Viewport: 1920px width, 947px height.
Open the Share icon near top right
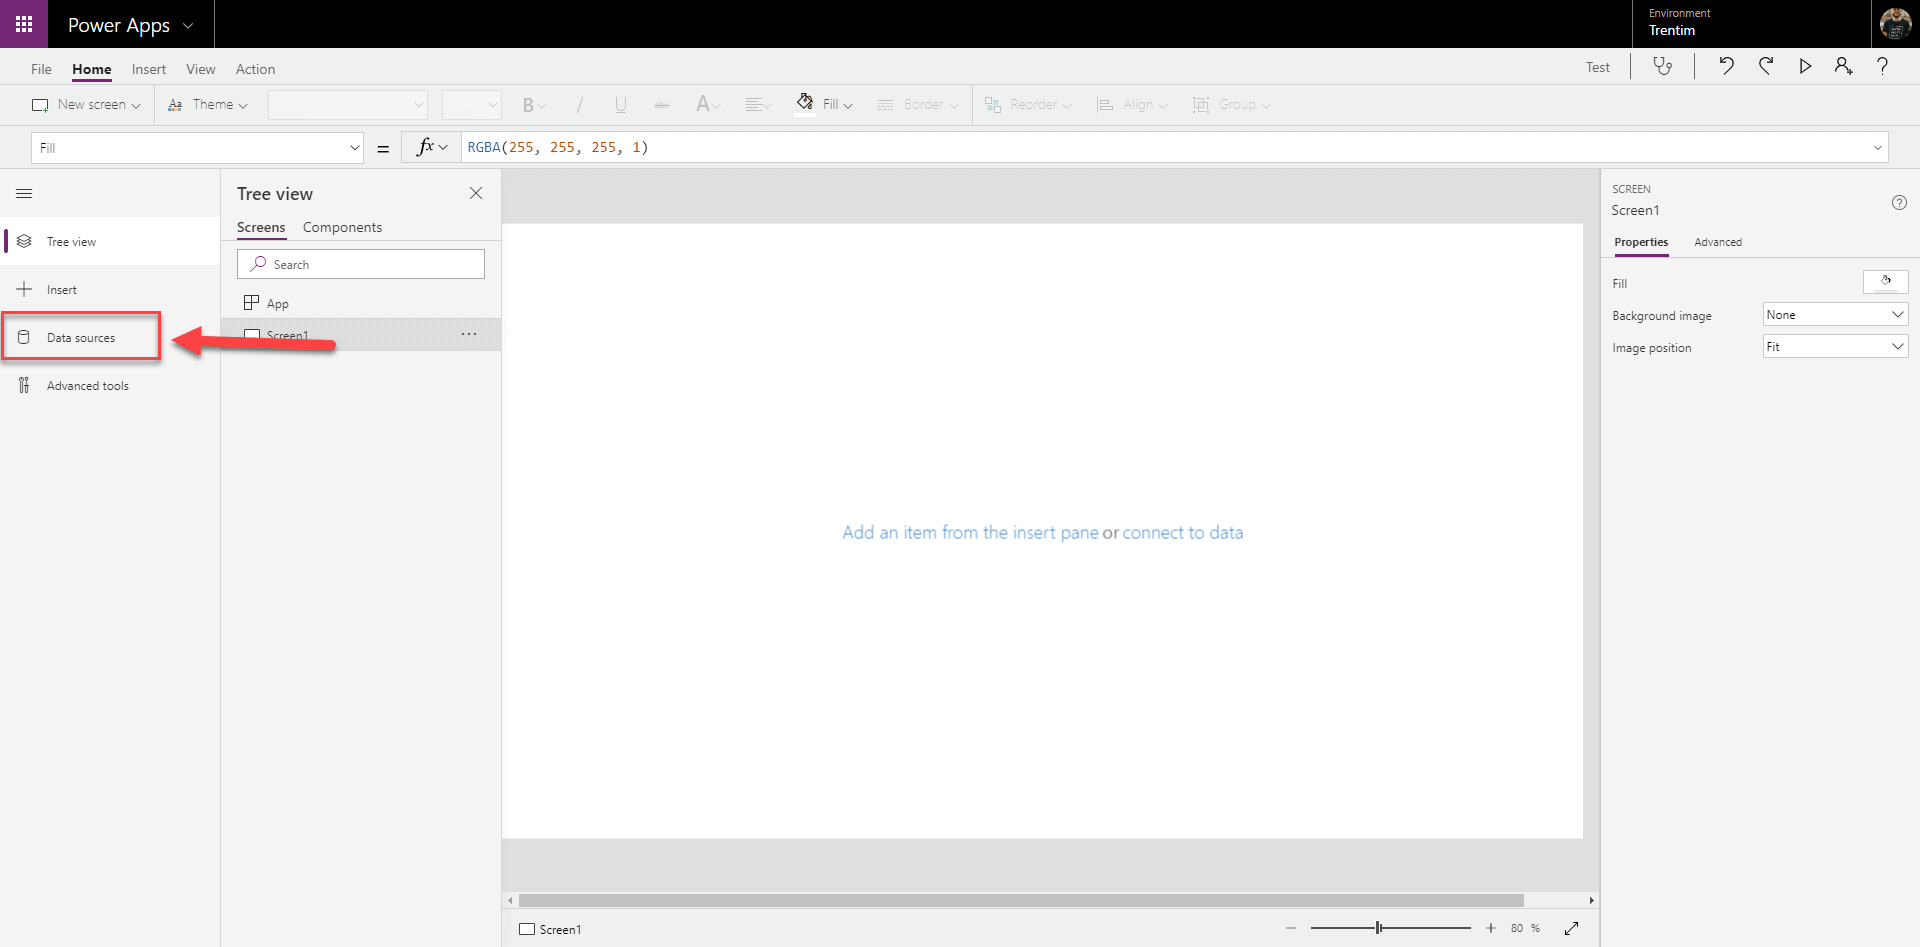[x=1843, y=66]
